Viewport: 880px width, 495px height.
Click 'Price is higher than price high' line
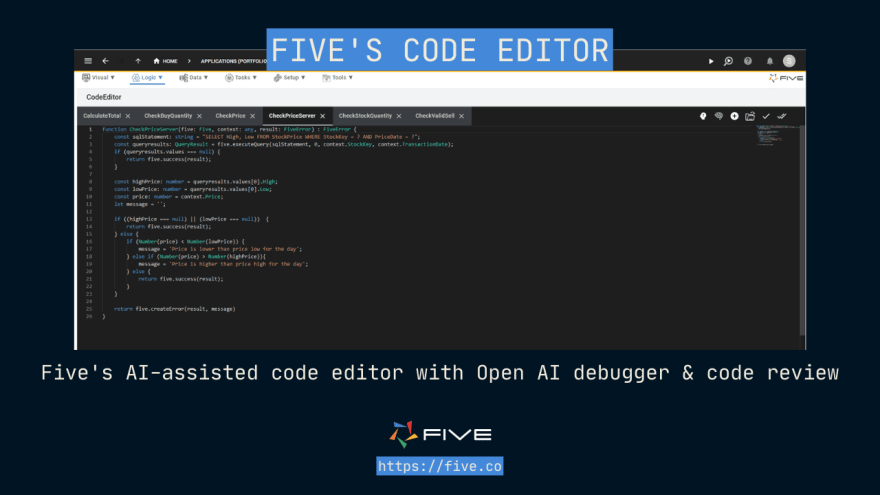223,264
